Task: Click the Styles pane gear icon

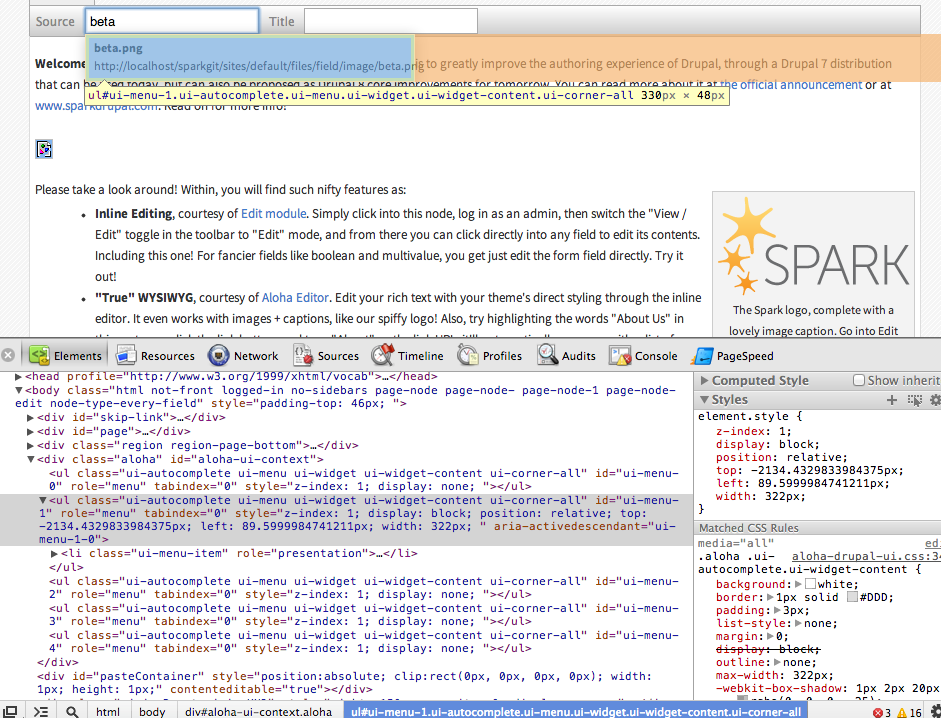Action: click(935, 400)
